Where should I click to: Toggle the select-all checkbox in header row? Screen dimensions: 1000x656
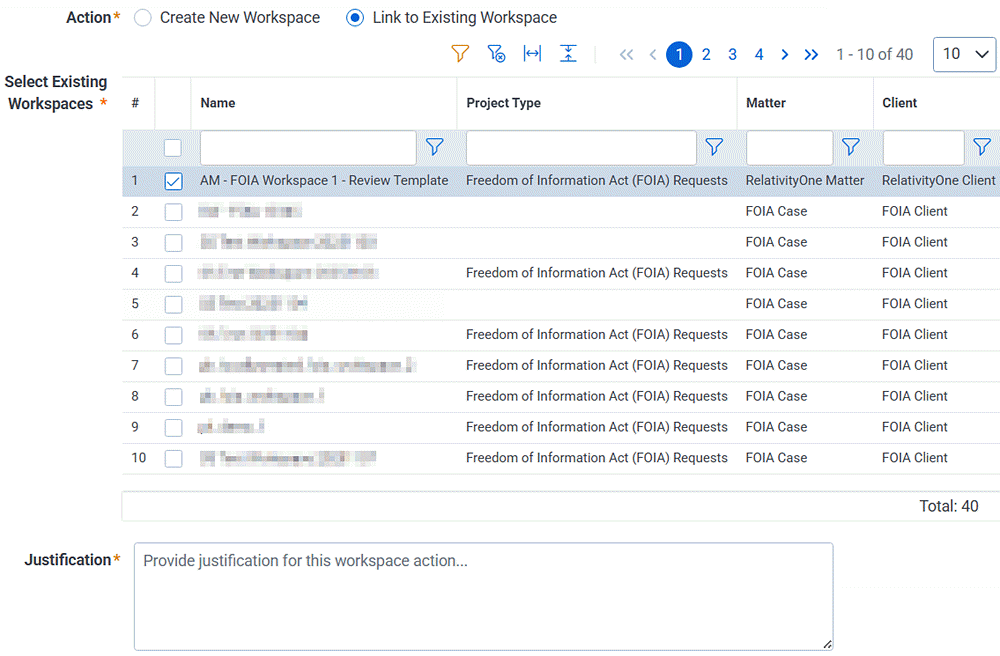coord(173,147)
